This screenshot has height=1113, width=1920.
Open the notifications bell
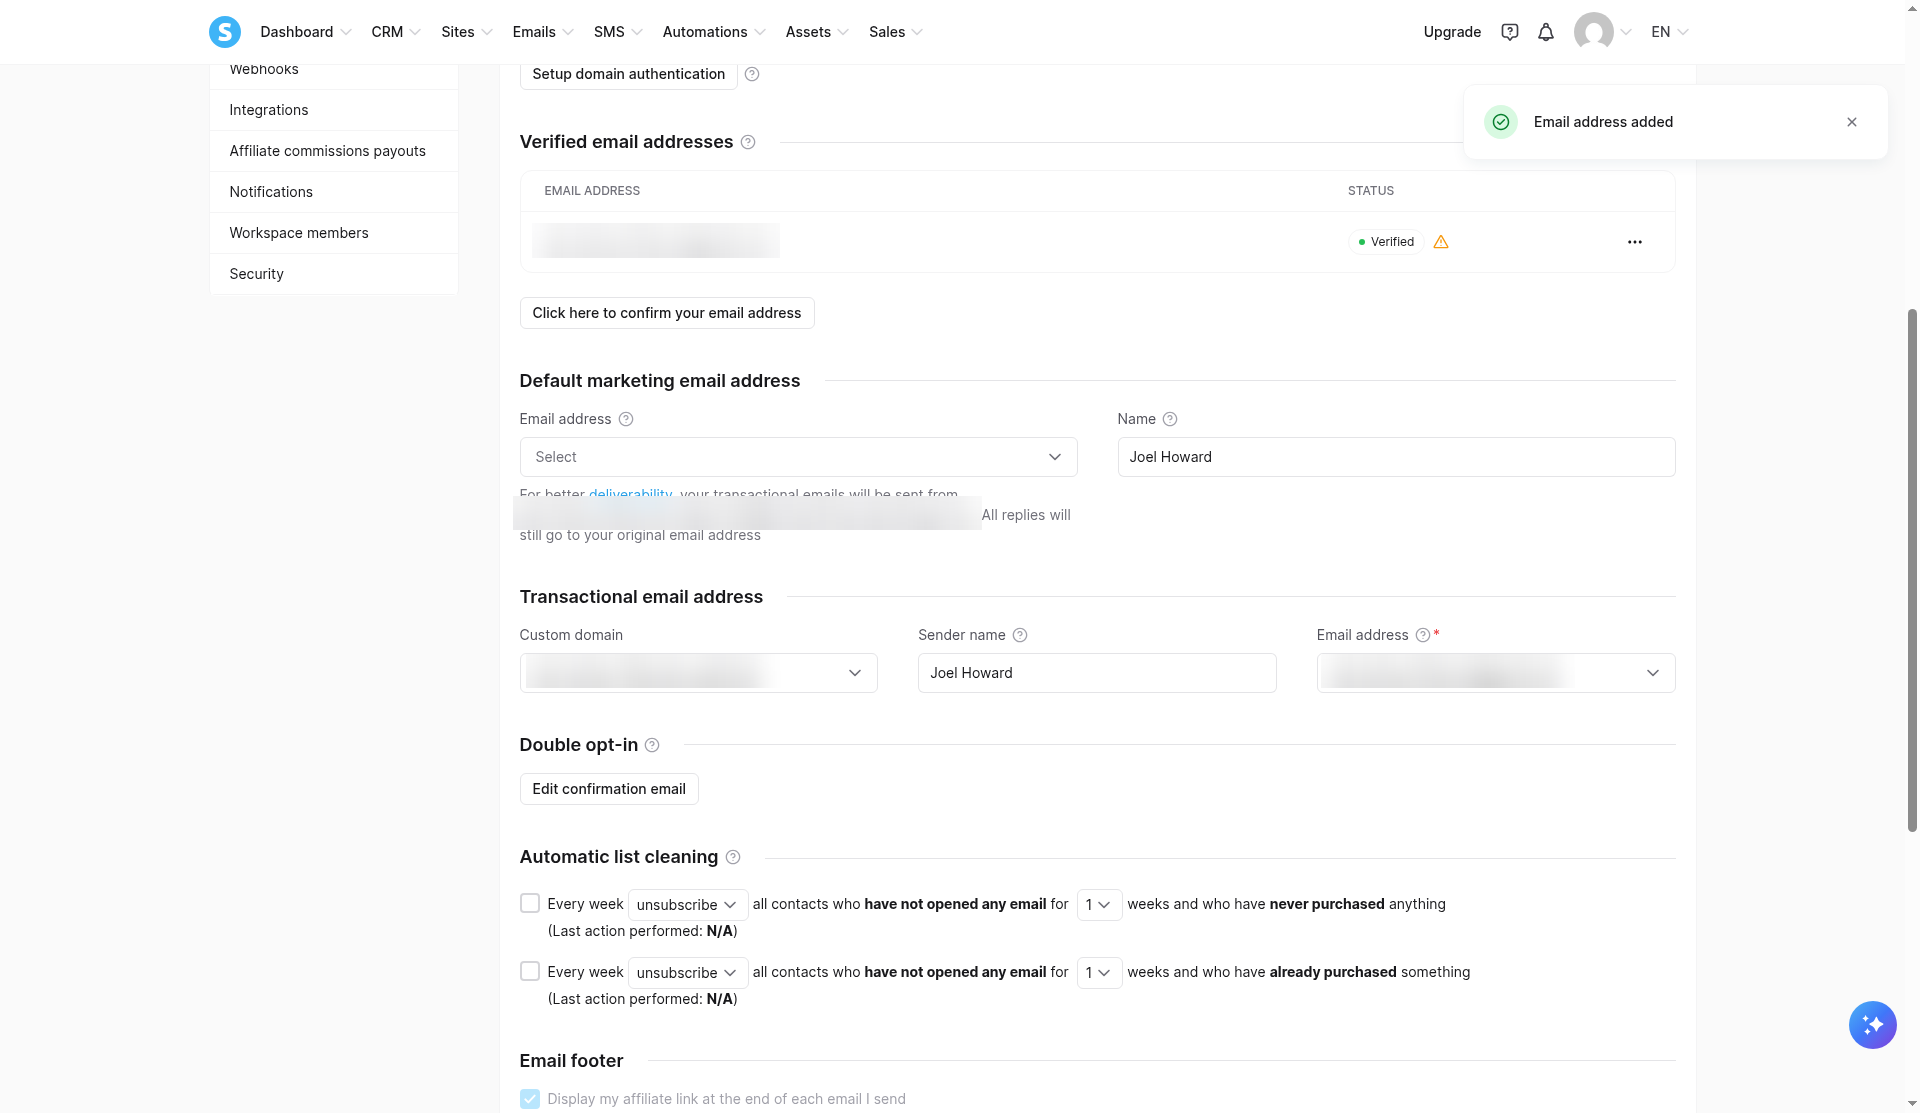1546,32
